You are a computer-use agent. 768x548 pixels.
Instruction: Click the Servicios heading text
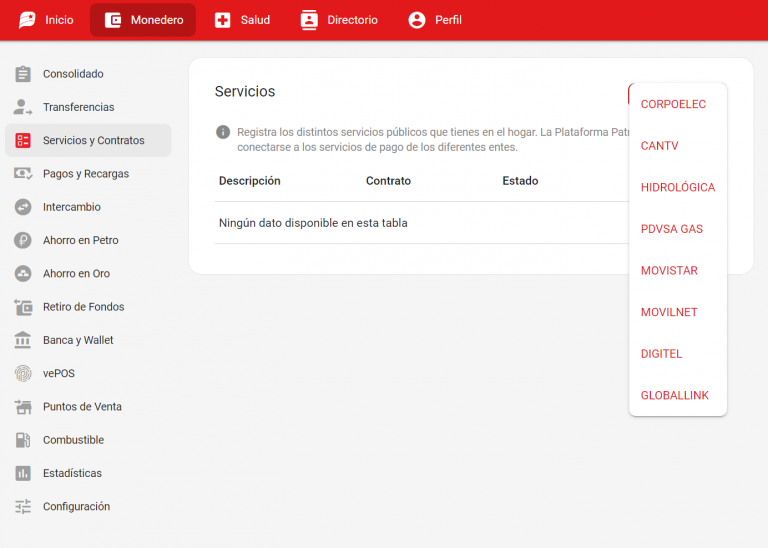[x=245, y=92]
